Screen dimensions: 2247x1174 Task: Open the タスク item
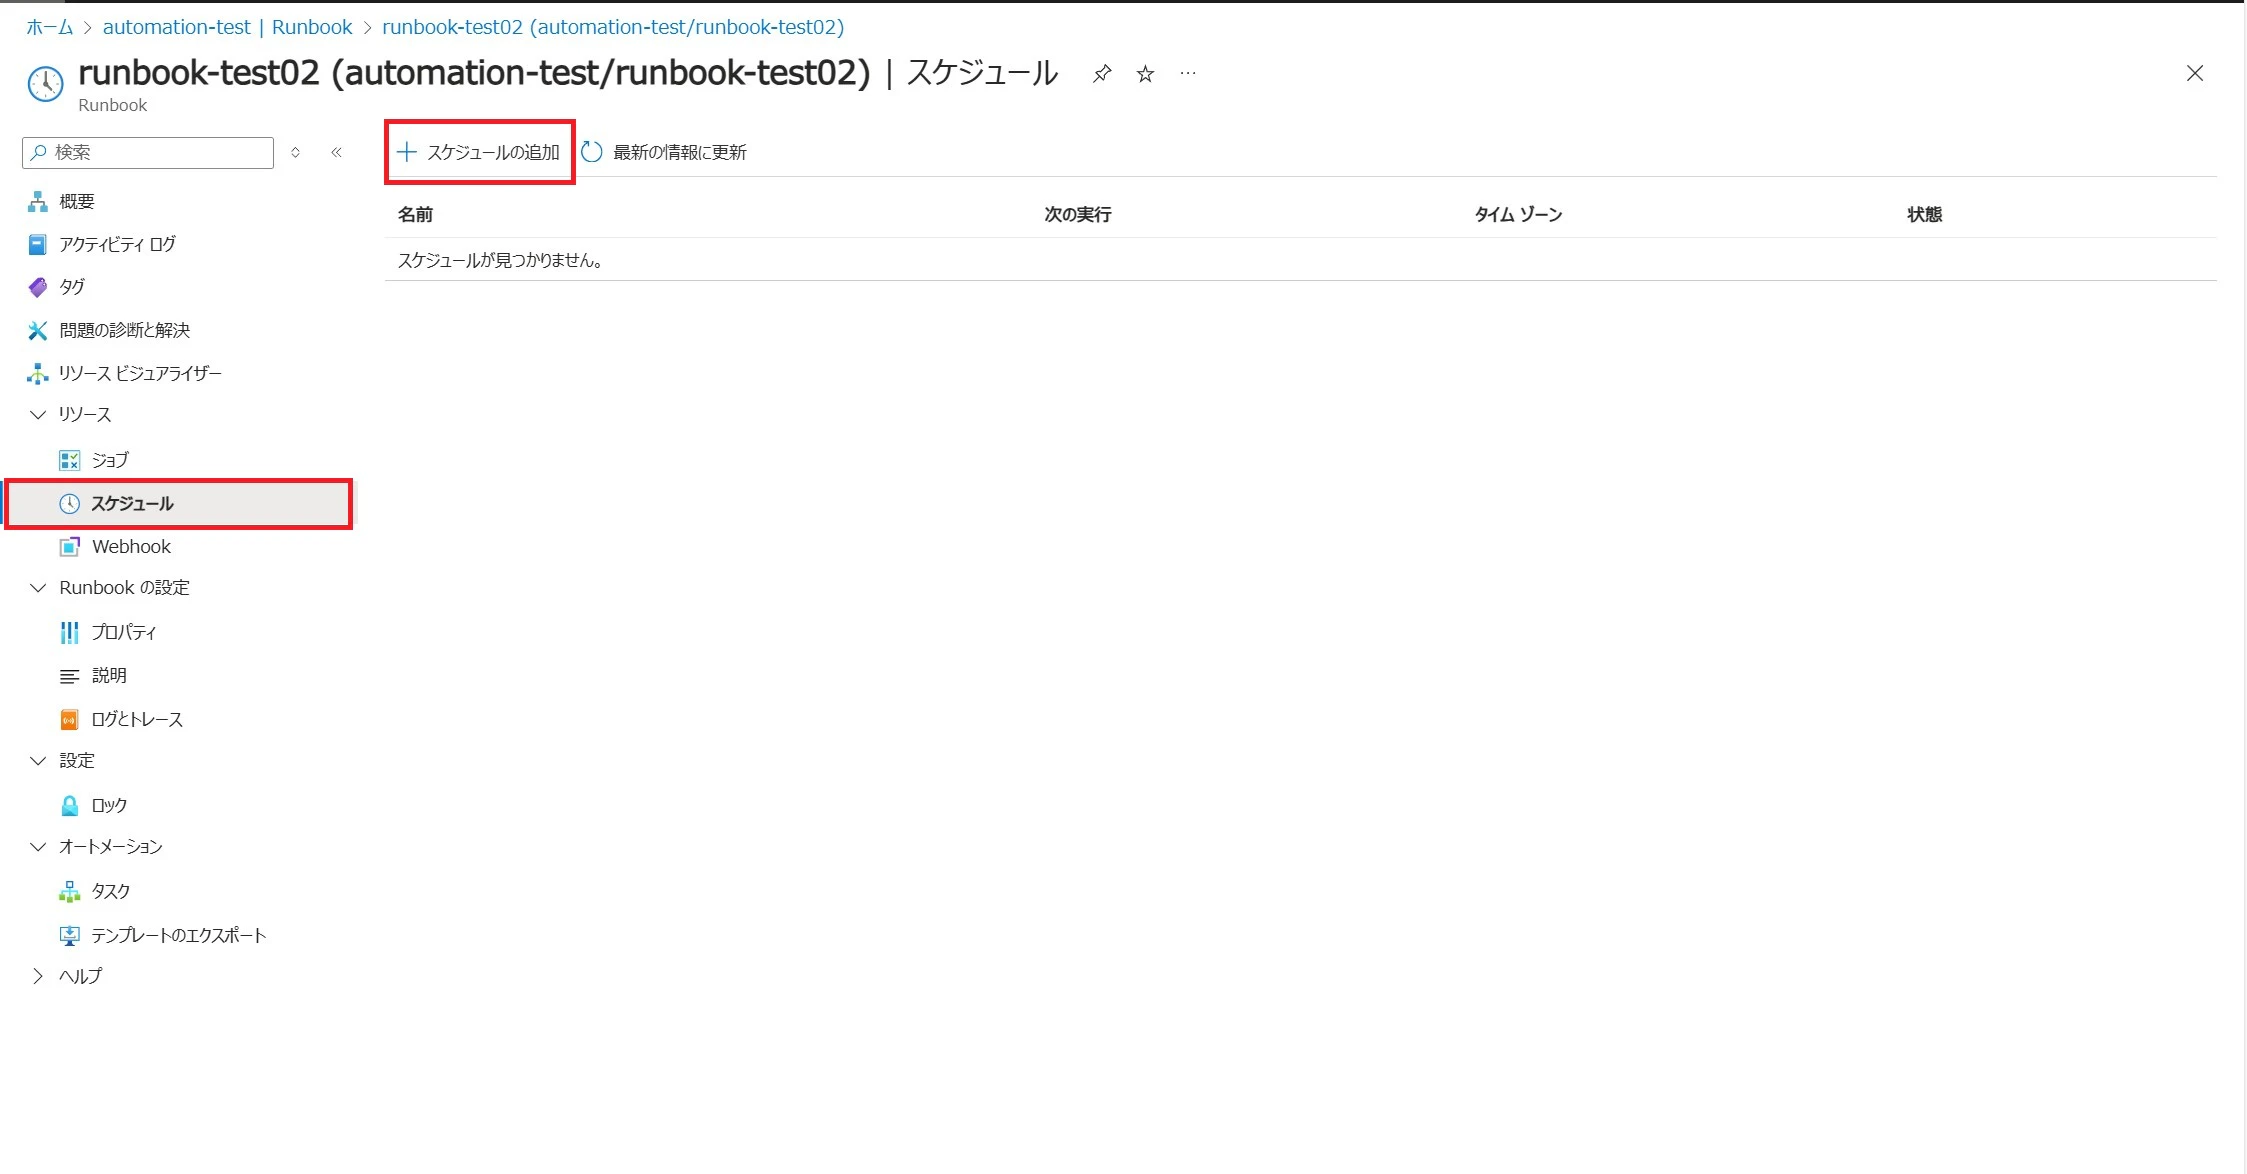(111, 891)
